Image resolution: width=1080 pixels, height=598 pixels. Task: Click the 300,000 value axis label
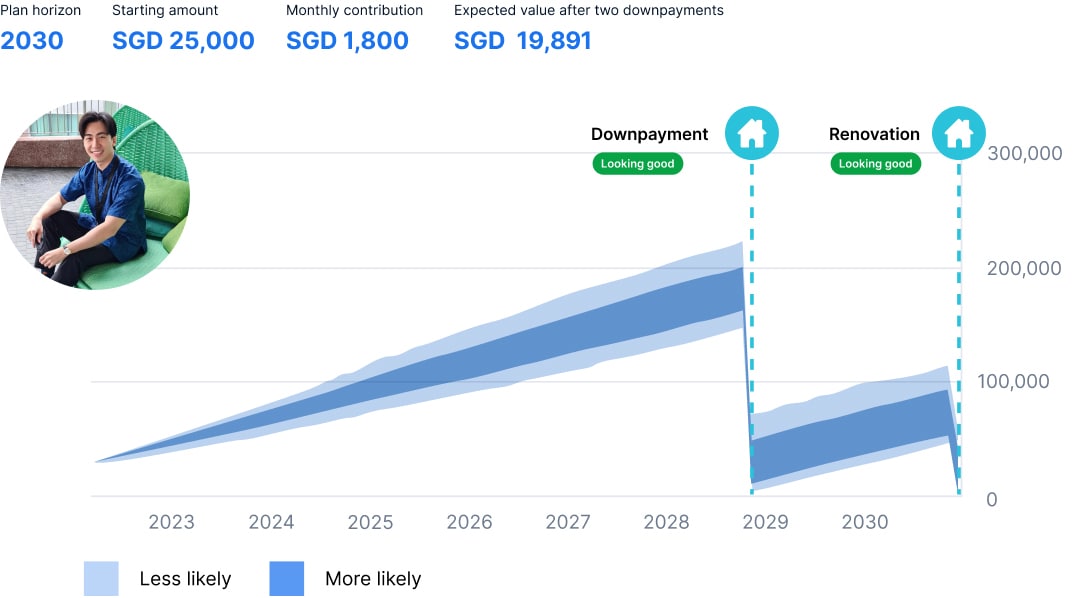(x=1023, y=153)
